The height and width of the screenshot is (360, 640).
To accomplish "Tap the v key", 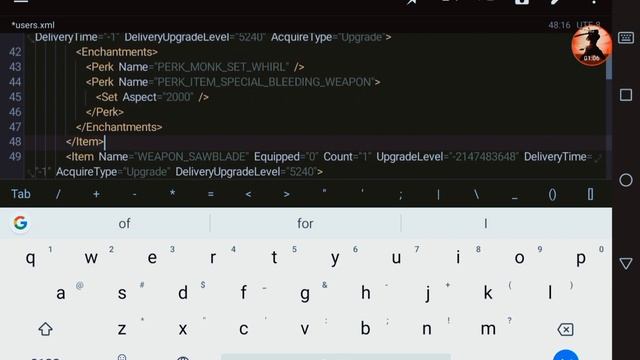I will 304,329.
